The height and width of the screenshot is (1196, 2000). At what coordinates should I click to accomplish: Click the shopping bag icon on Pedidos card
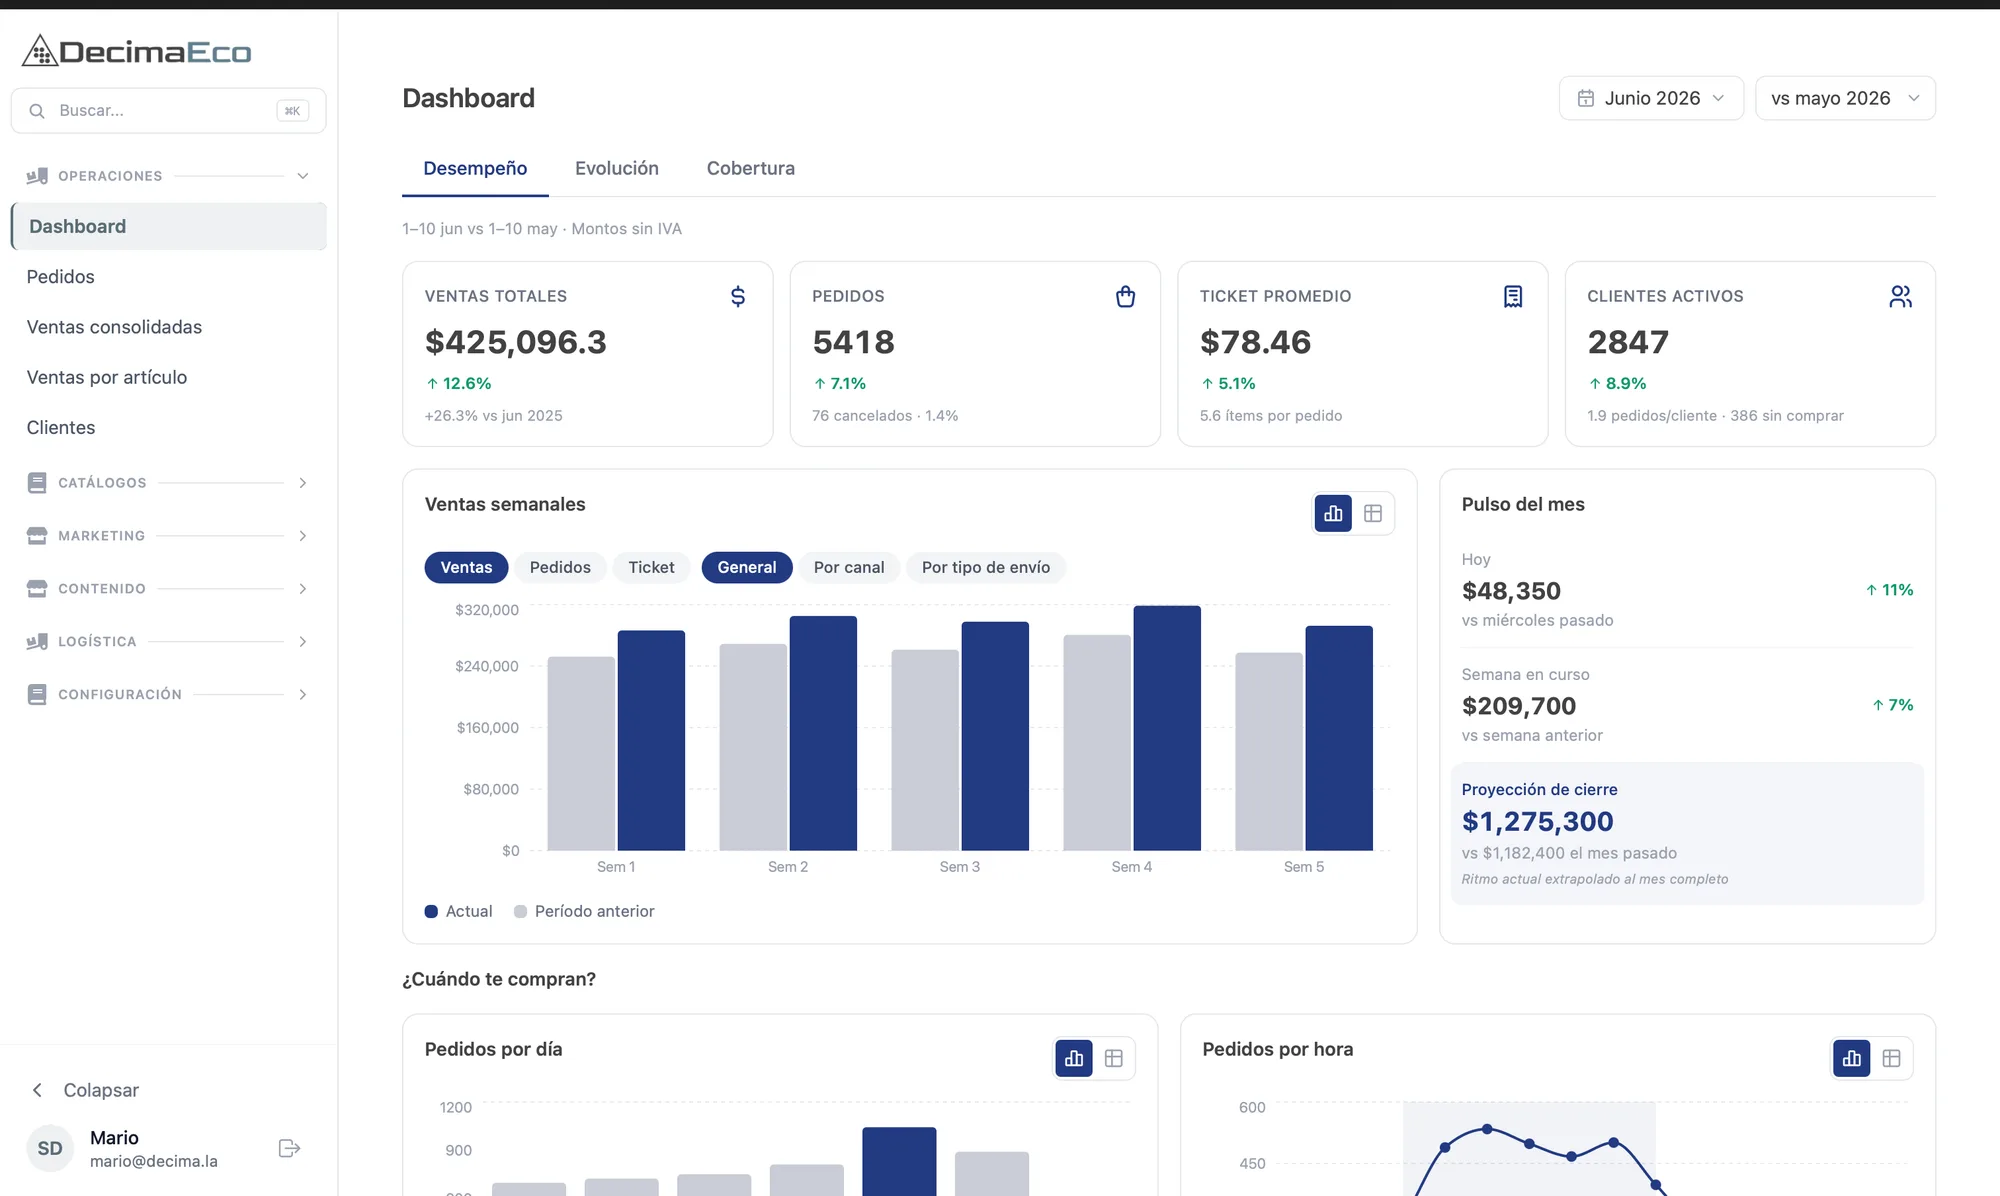pos(1125,296)
